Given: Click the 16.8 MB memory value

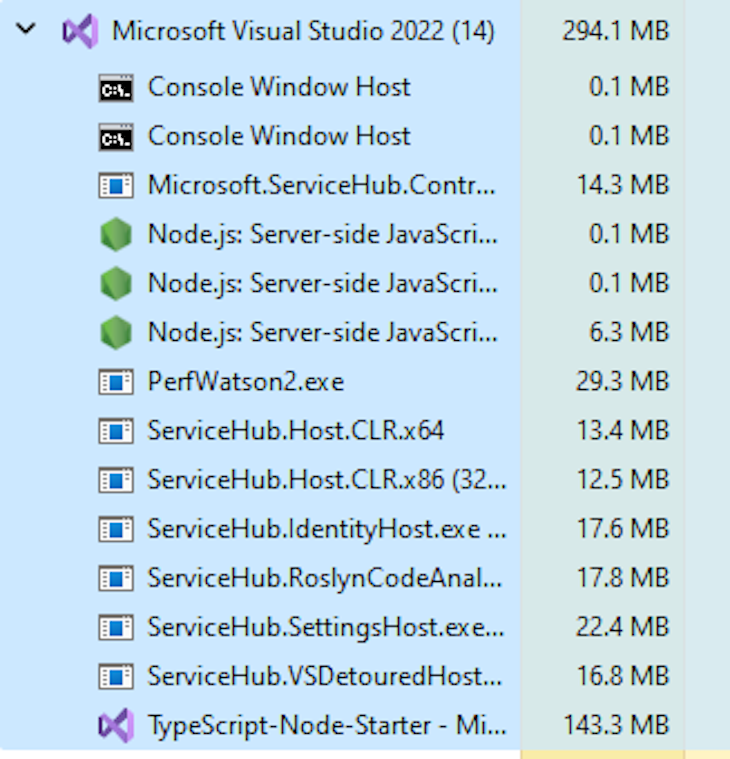Looking at the screenshot, I should coord(623,677).
